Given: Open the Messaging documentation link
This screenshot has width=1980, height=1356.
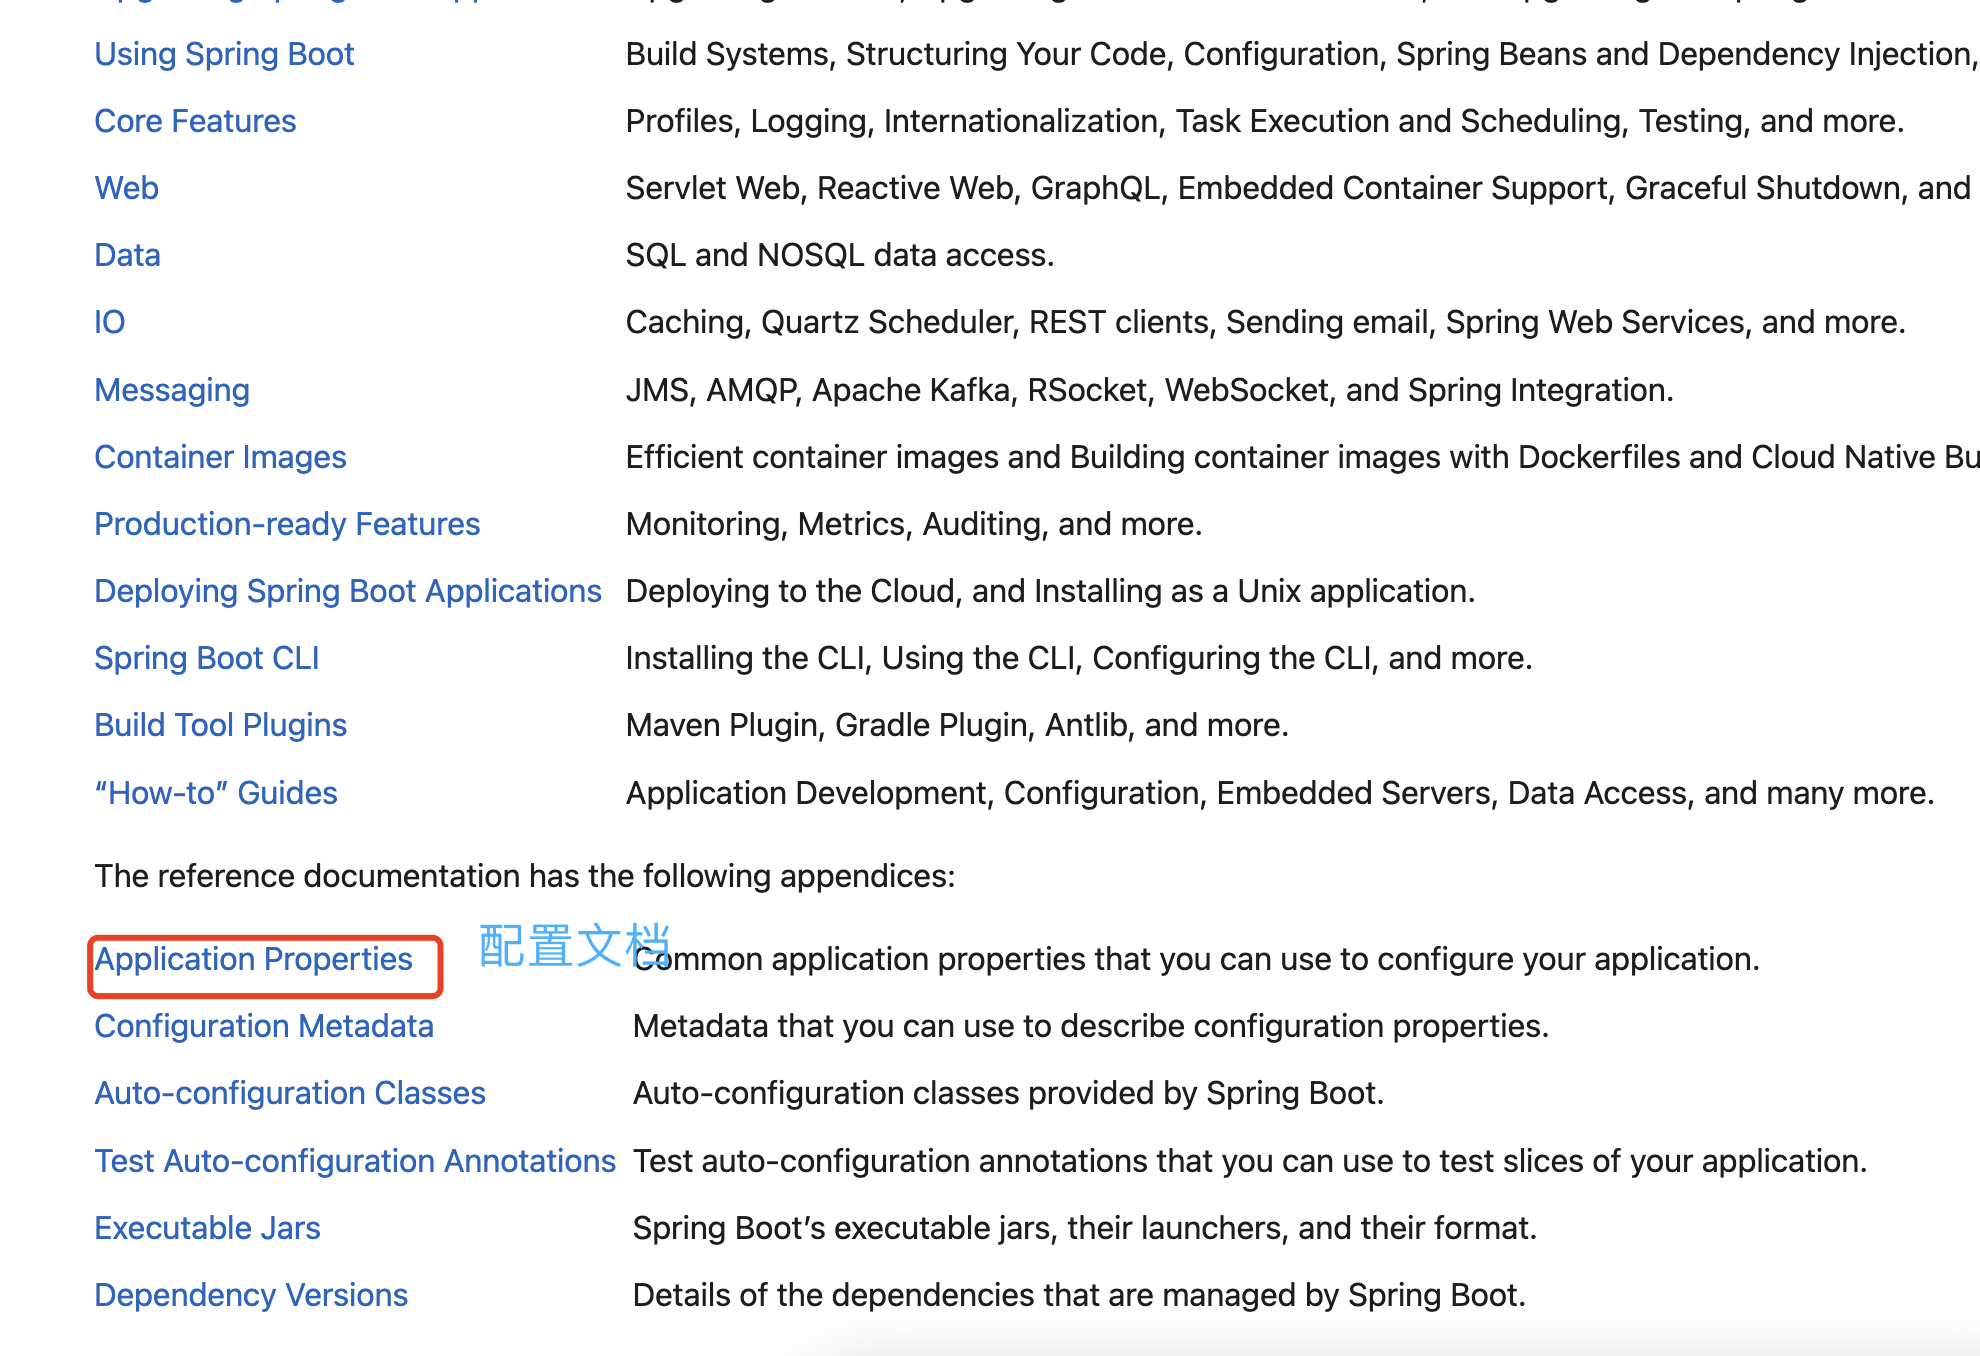Looking at the screenshot, I should click(x=172, y=390).
